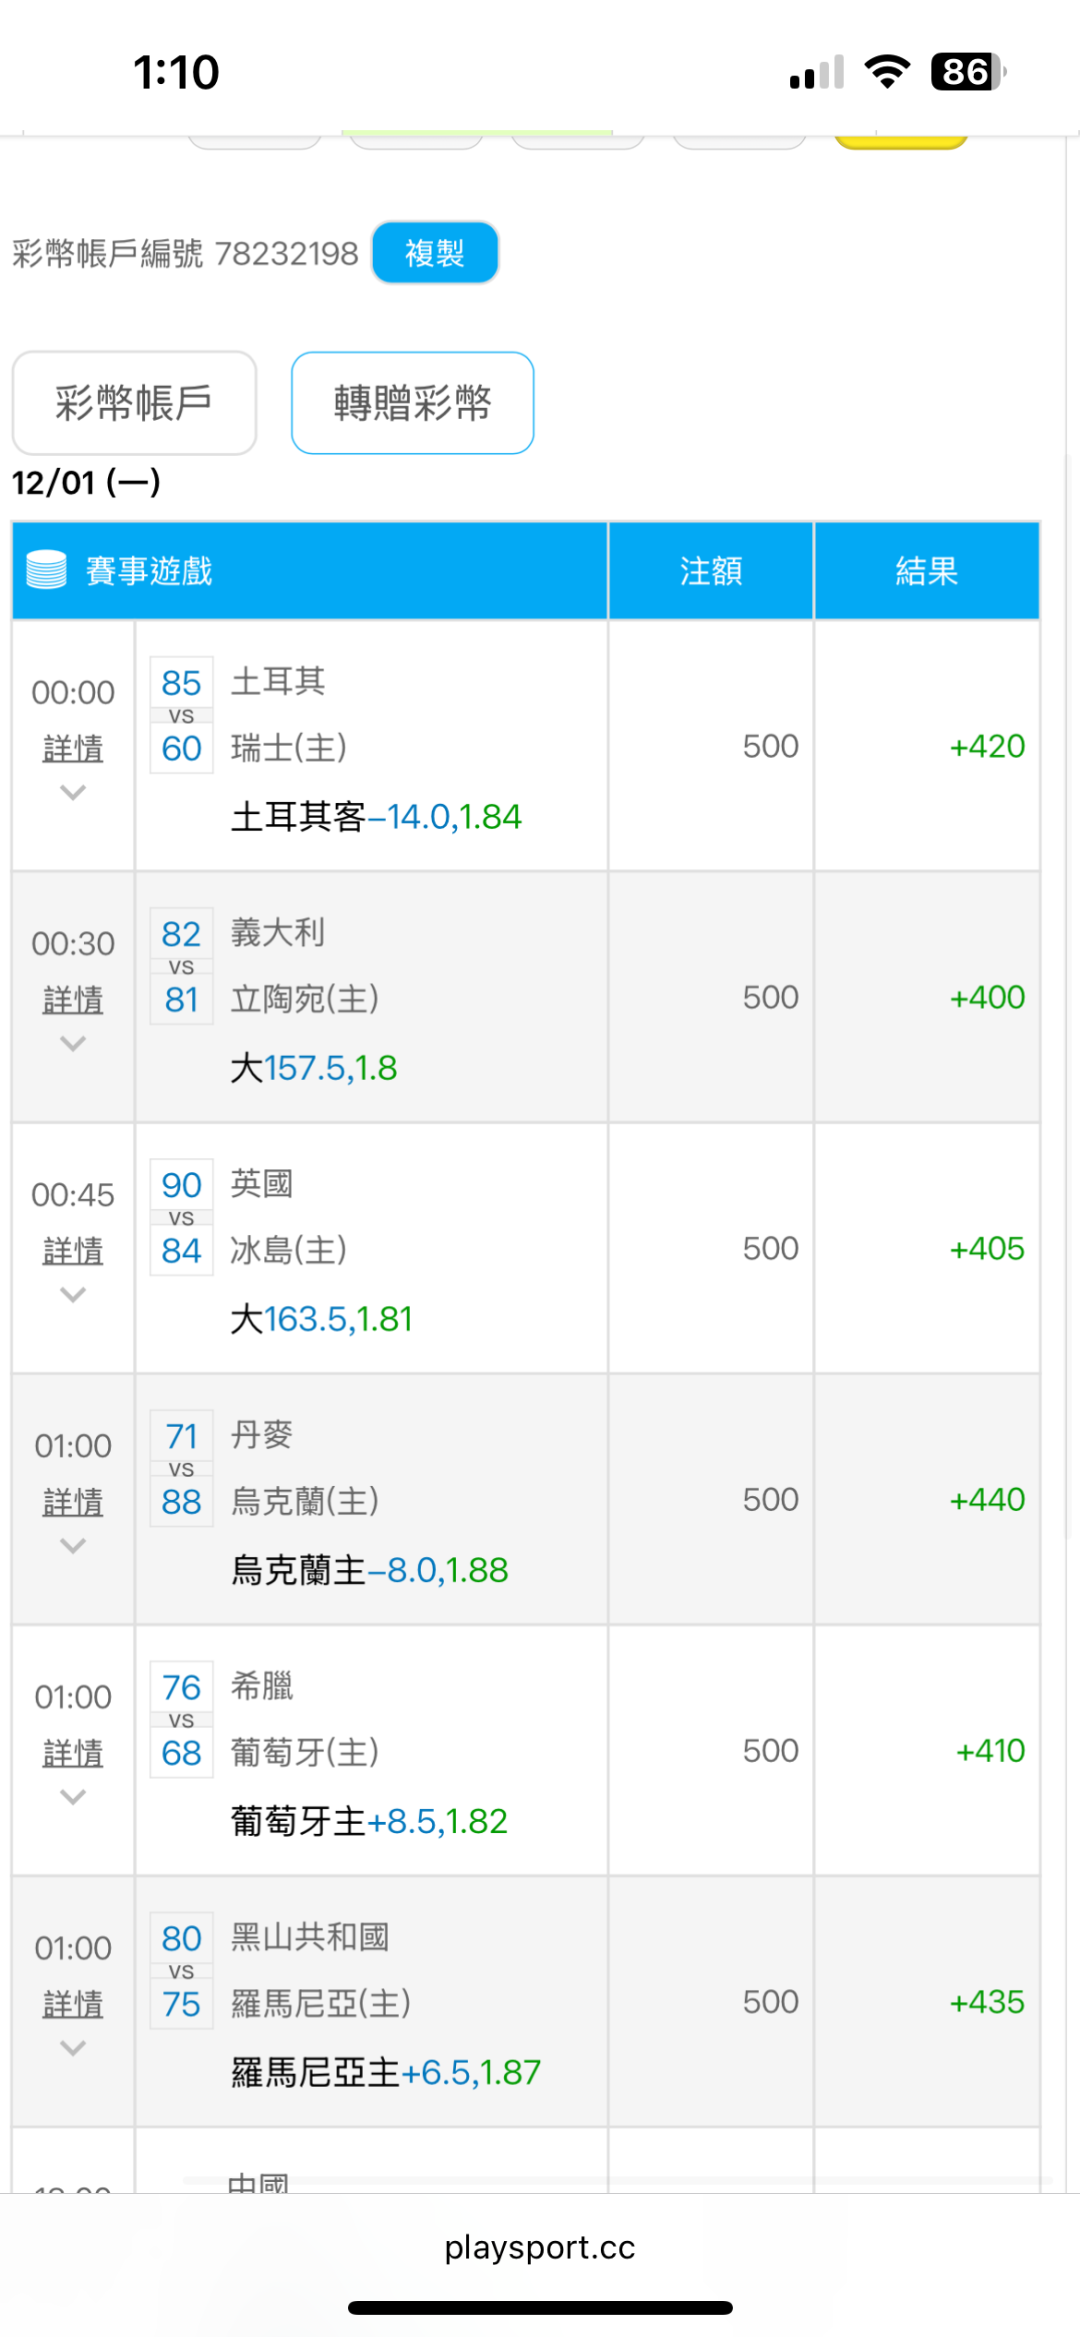The image size is (1080, 2337).
Task: Open 詳情 link for the 00:00 match
Action: [x=73, y=748]
